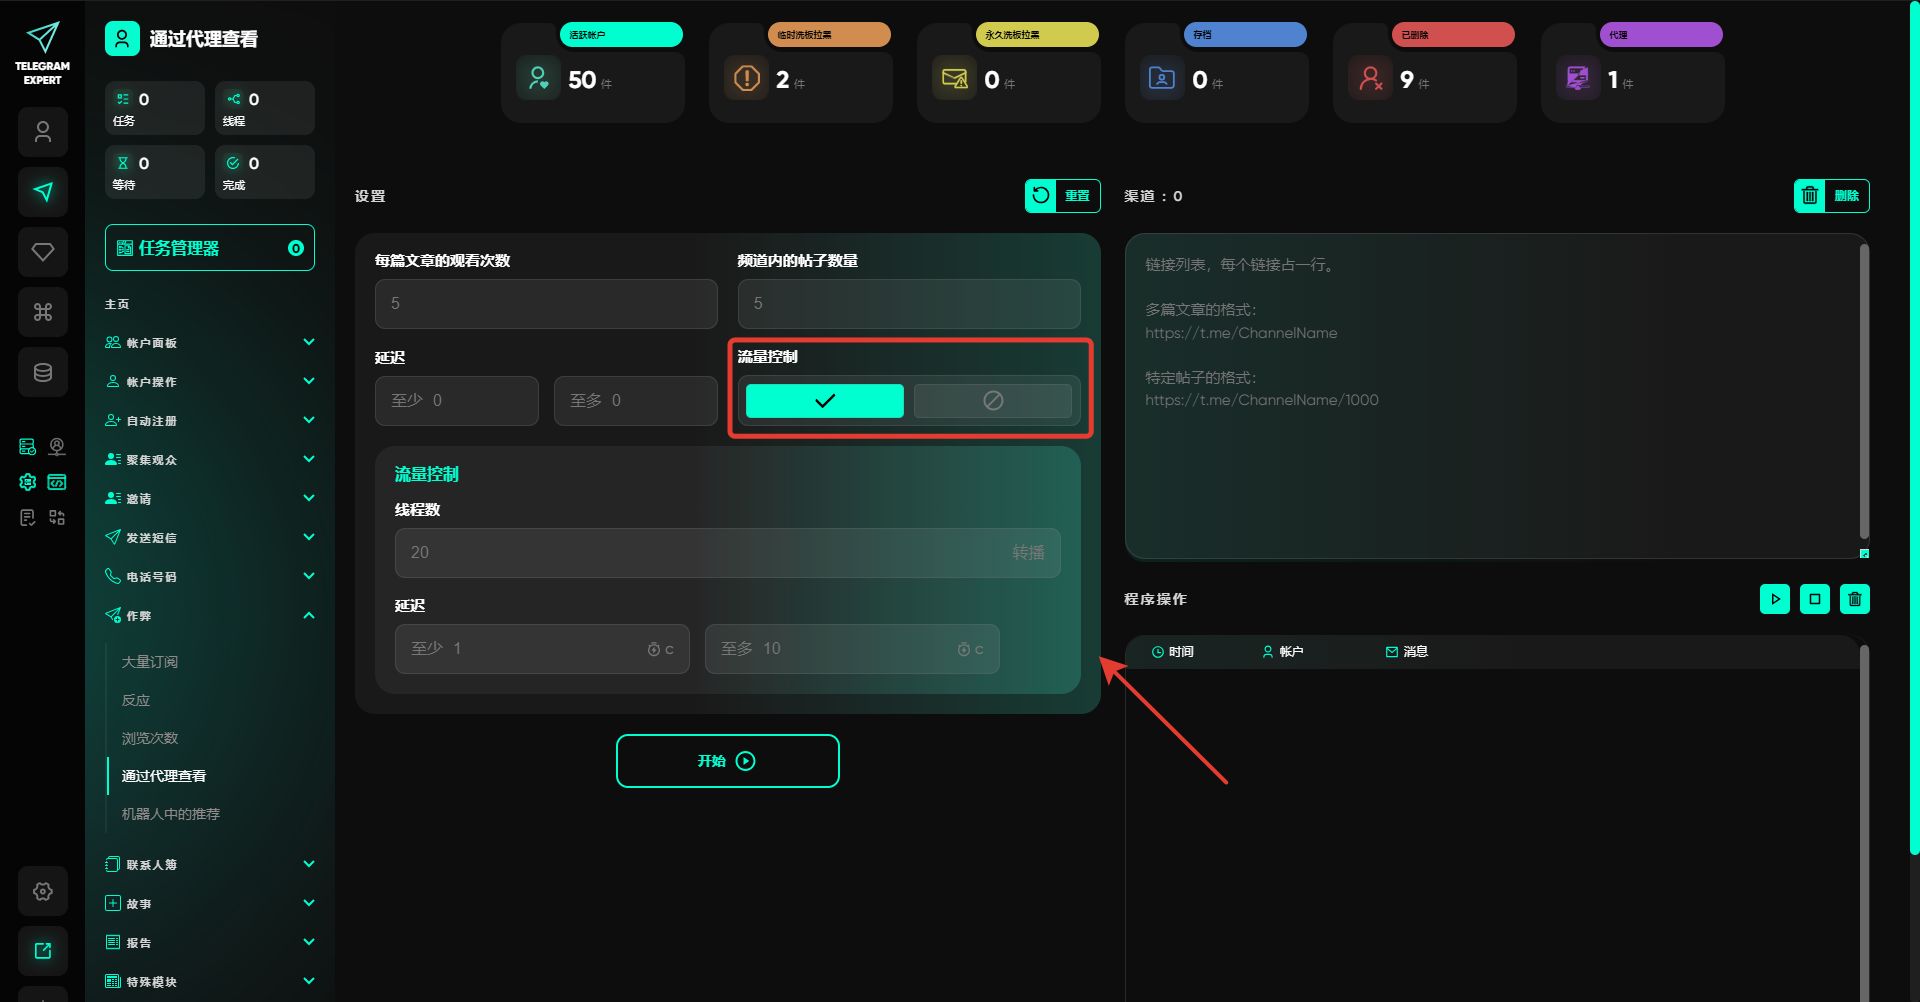Click the 删除 delete channels button
This screenshot has width=1920, height=1002.
coord(1831,196)
